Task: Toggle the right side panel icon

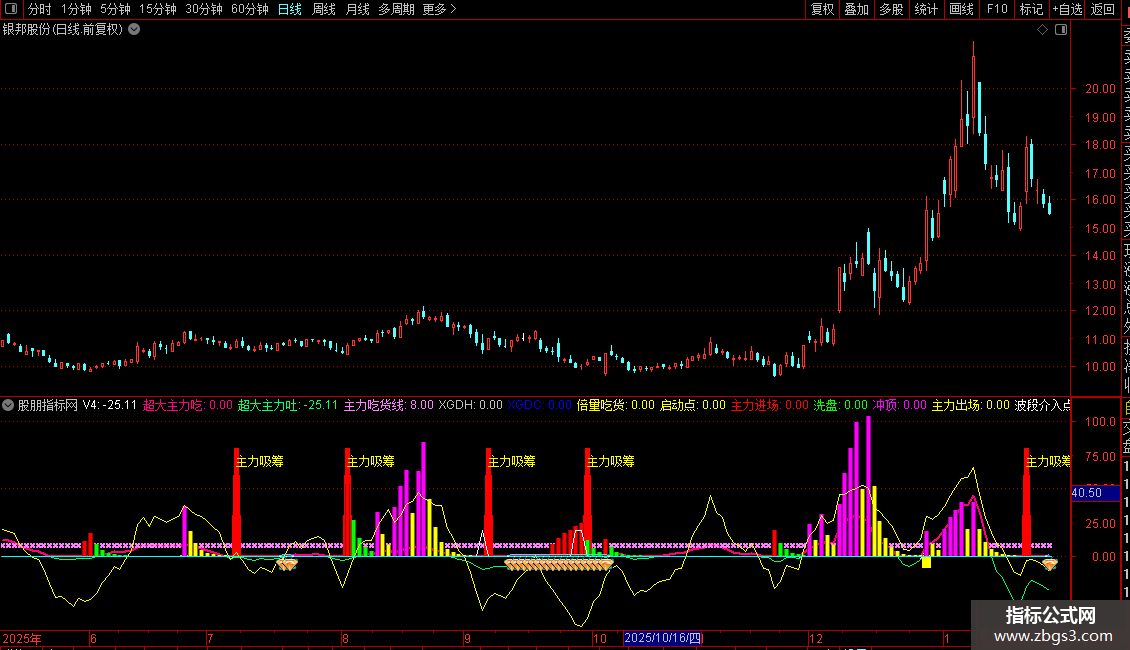Action: click(x=1061, y=30)
